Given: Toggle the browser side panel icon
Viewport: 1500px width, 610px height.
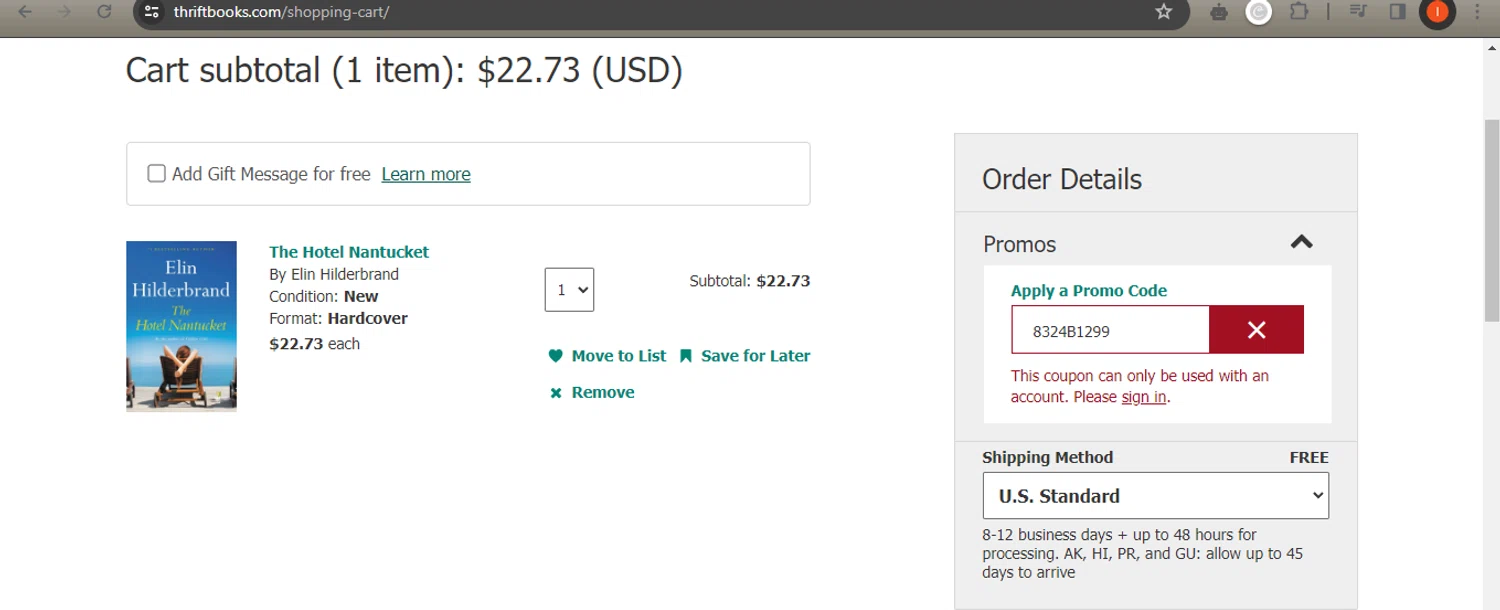Looking at the screenshot, I should pyautogui.click(x=1397, y=12).
